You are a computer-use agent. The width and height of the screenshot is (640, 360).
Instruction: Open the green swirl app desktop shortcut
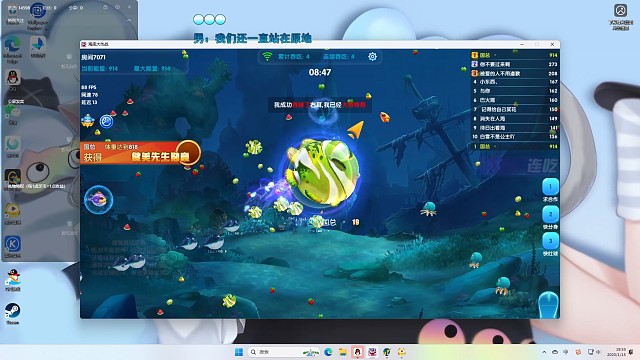[x=13, y=147]
